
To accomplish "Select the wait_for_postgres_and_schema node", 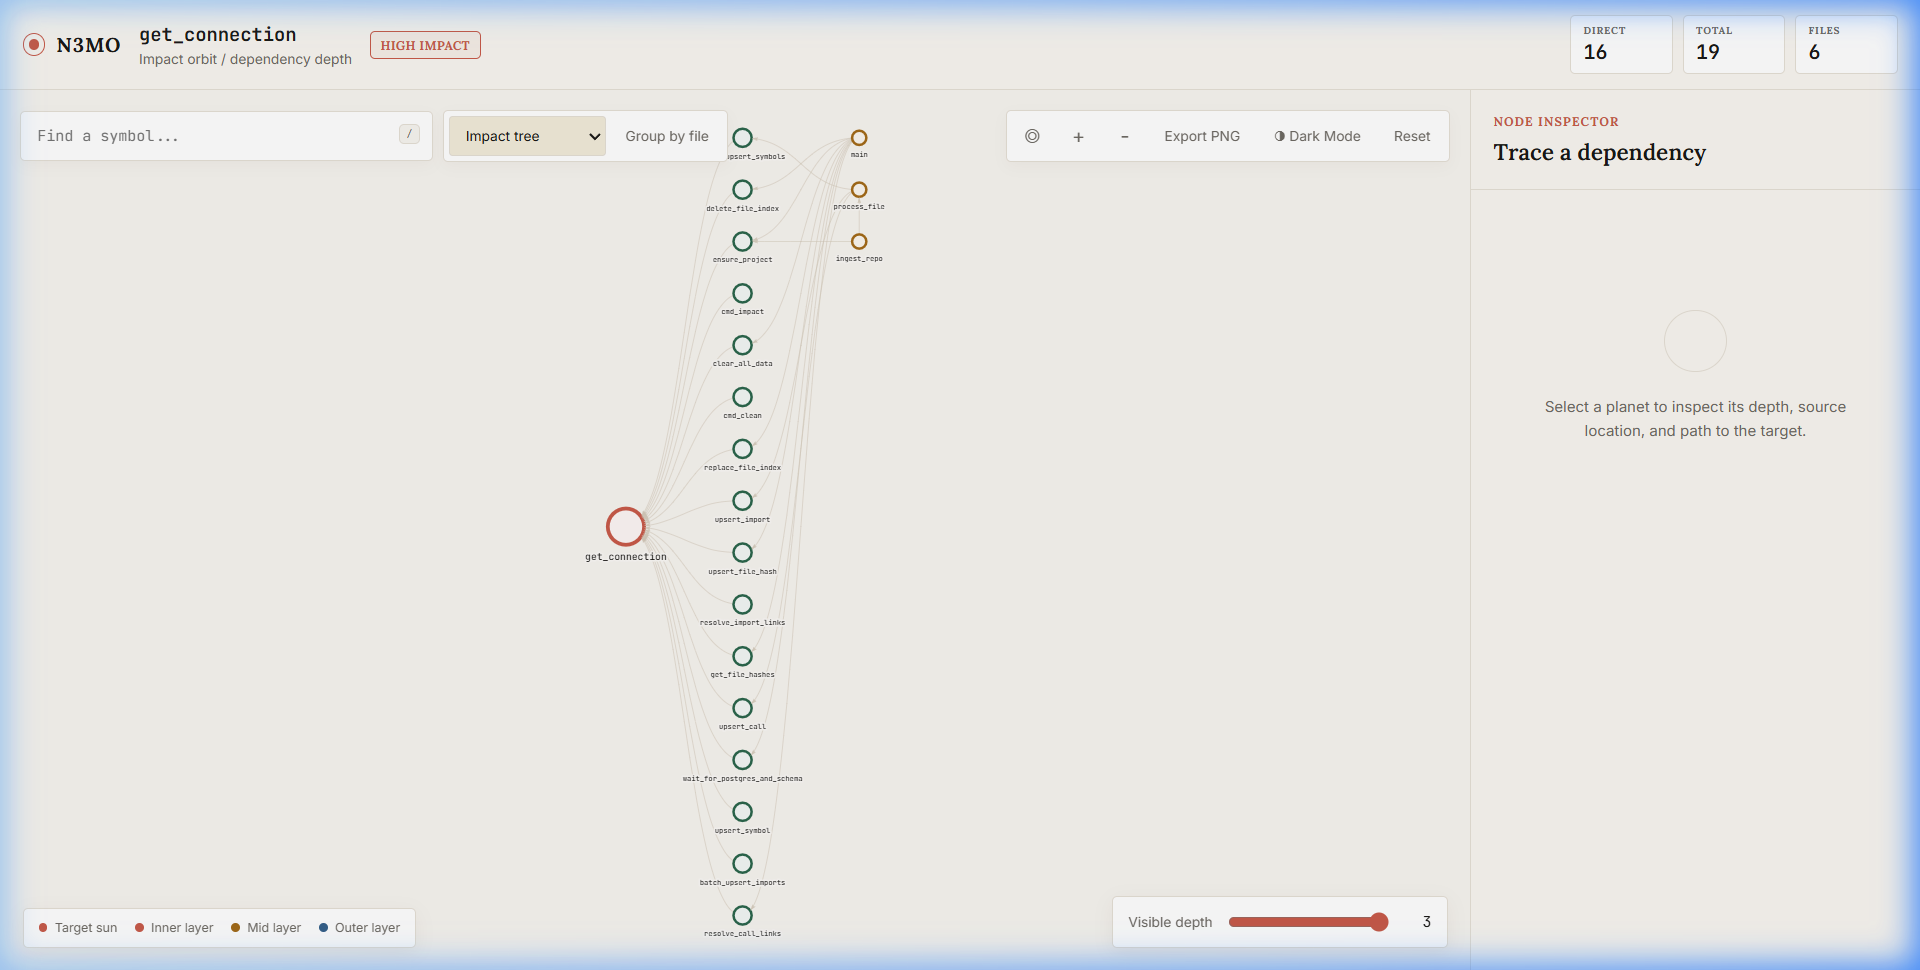I will click(x=742, y=760).
